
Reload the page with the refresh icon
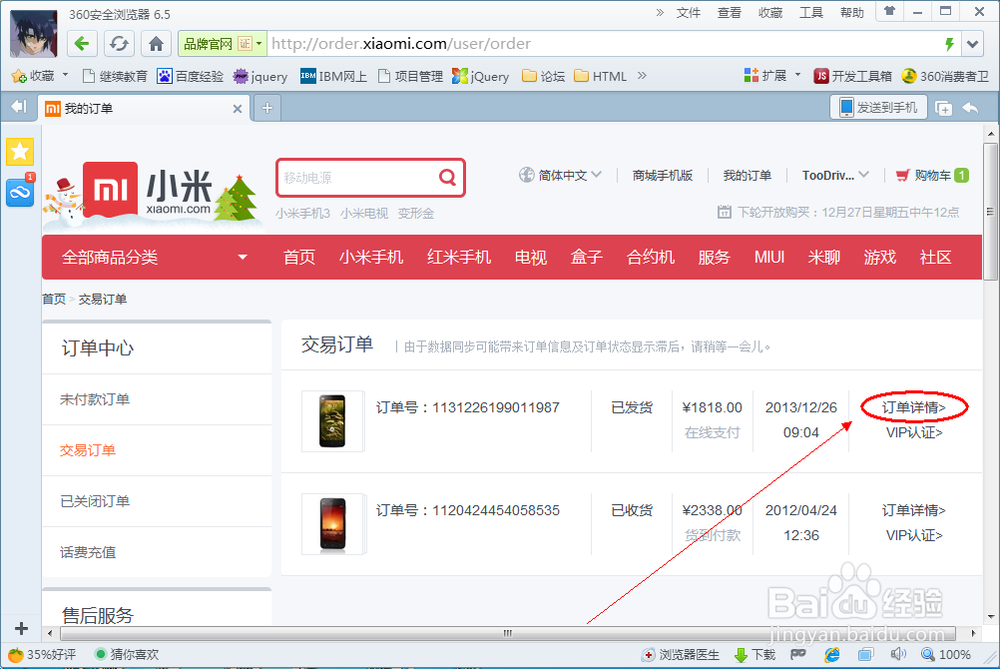[119, 43]
